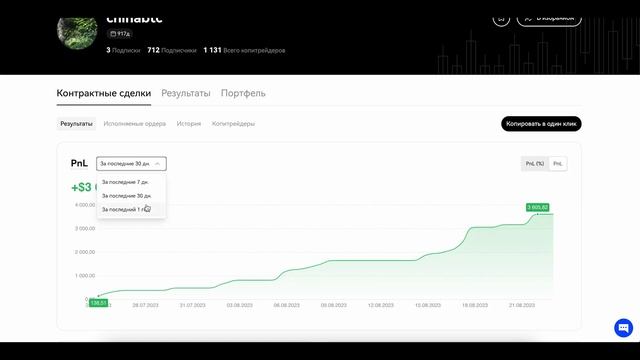Click the 18.08.2023 date on chart axis
This screenshot has width=640, height=360.
pos(475,305)
